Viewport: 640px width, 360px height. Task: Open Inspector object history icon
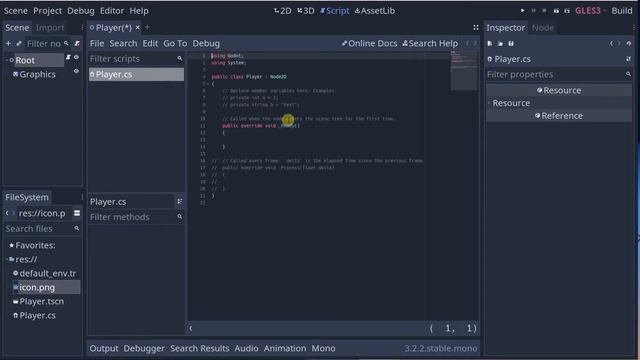[629, 43]
